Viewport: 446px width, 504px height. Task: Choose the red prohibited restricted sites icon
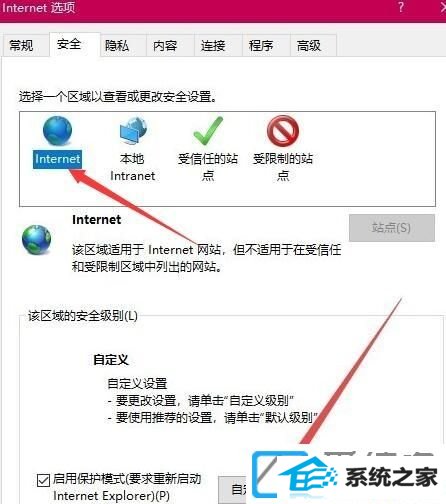click(283, 131)
